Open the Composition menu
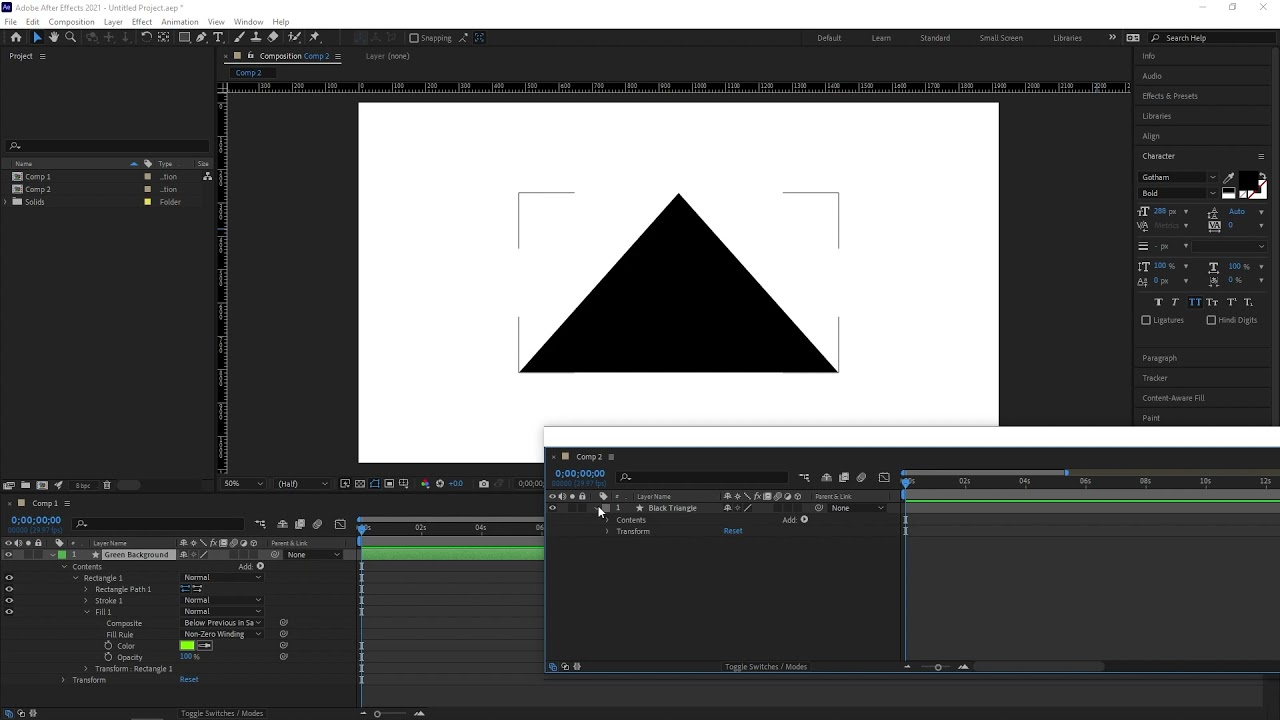Viewport: 1280px width, 720px height. coord(71,22)
